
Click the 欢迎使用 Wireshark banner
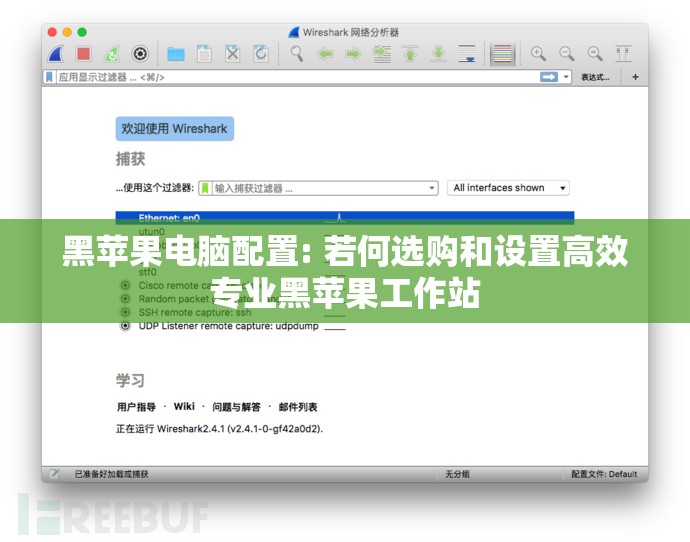coord(175,128)
